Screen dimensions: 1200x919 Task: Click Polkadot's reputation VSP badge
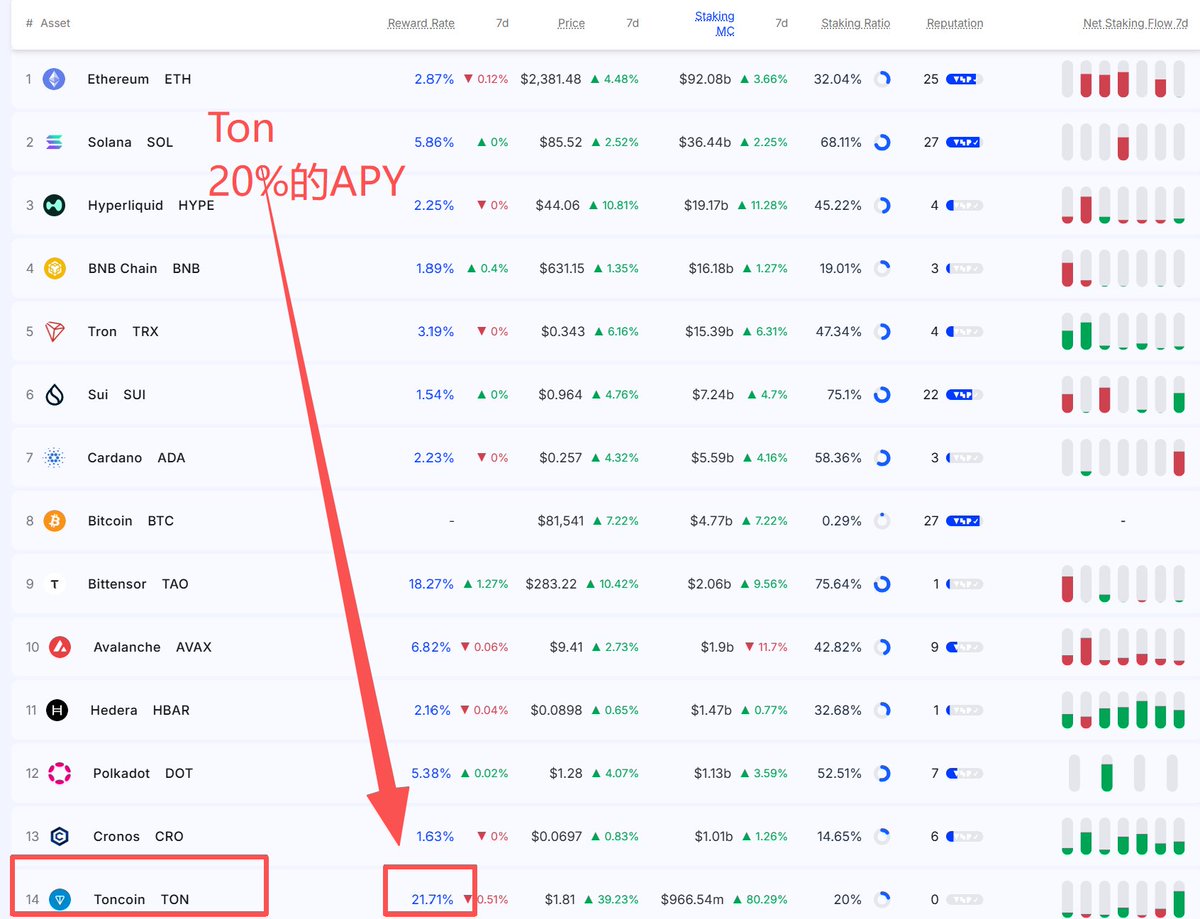(964, 773)
